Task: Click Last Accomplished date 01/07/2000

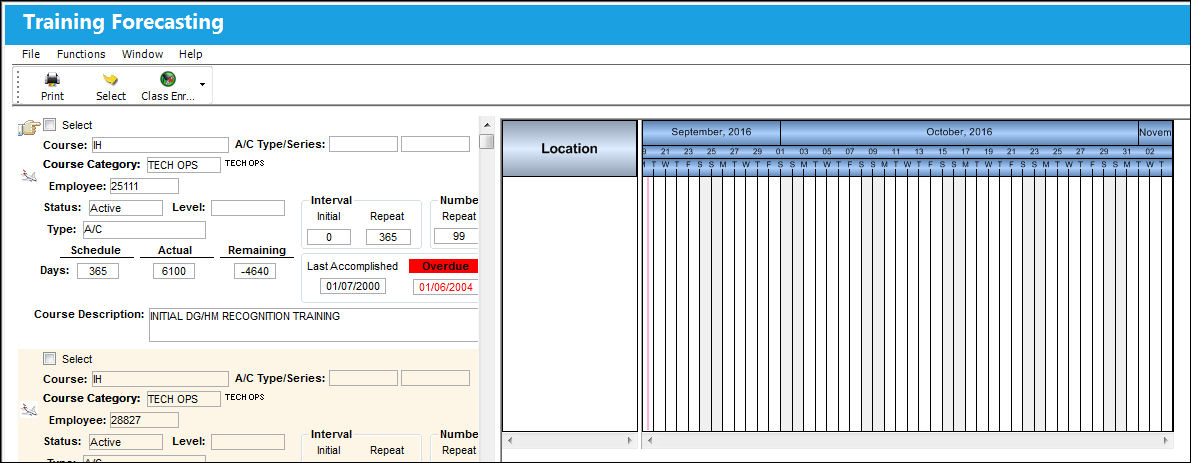Action: click(x=353, y=286)
